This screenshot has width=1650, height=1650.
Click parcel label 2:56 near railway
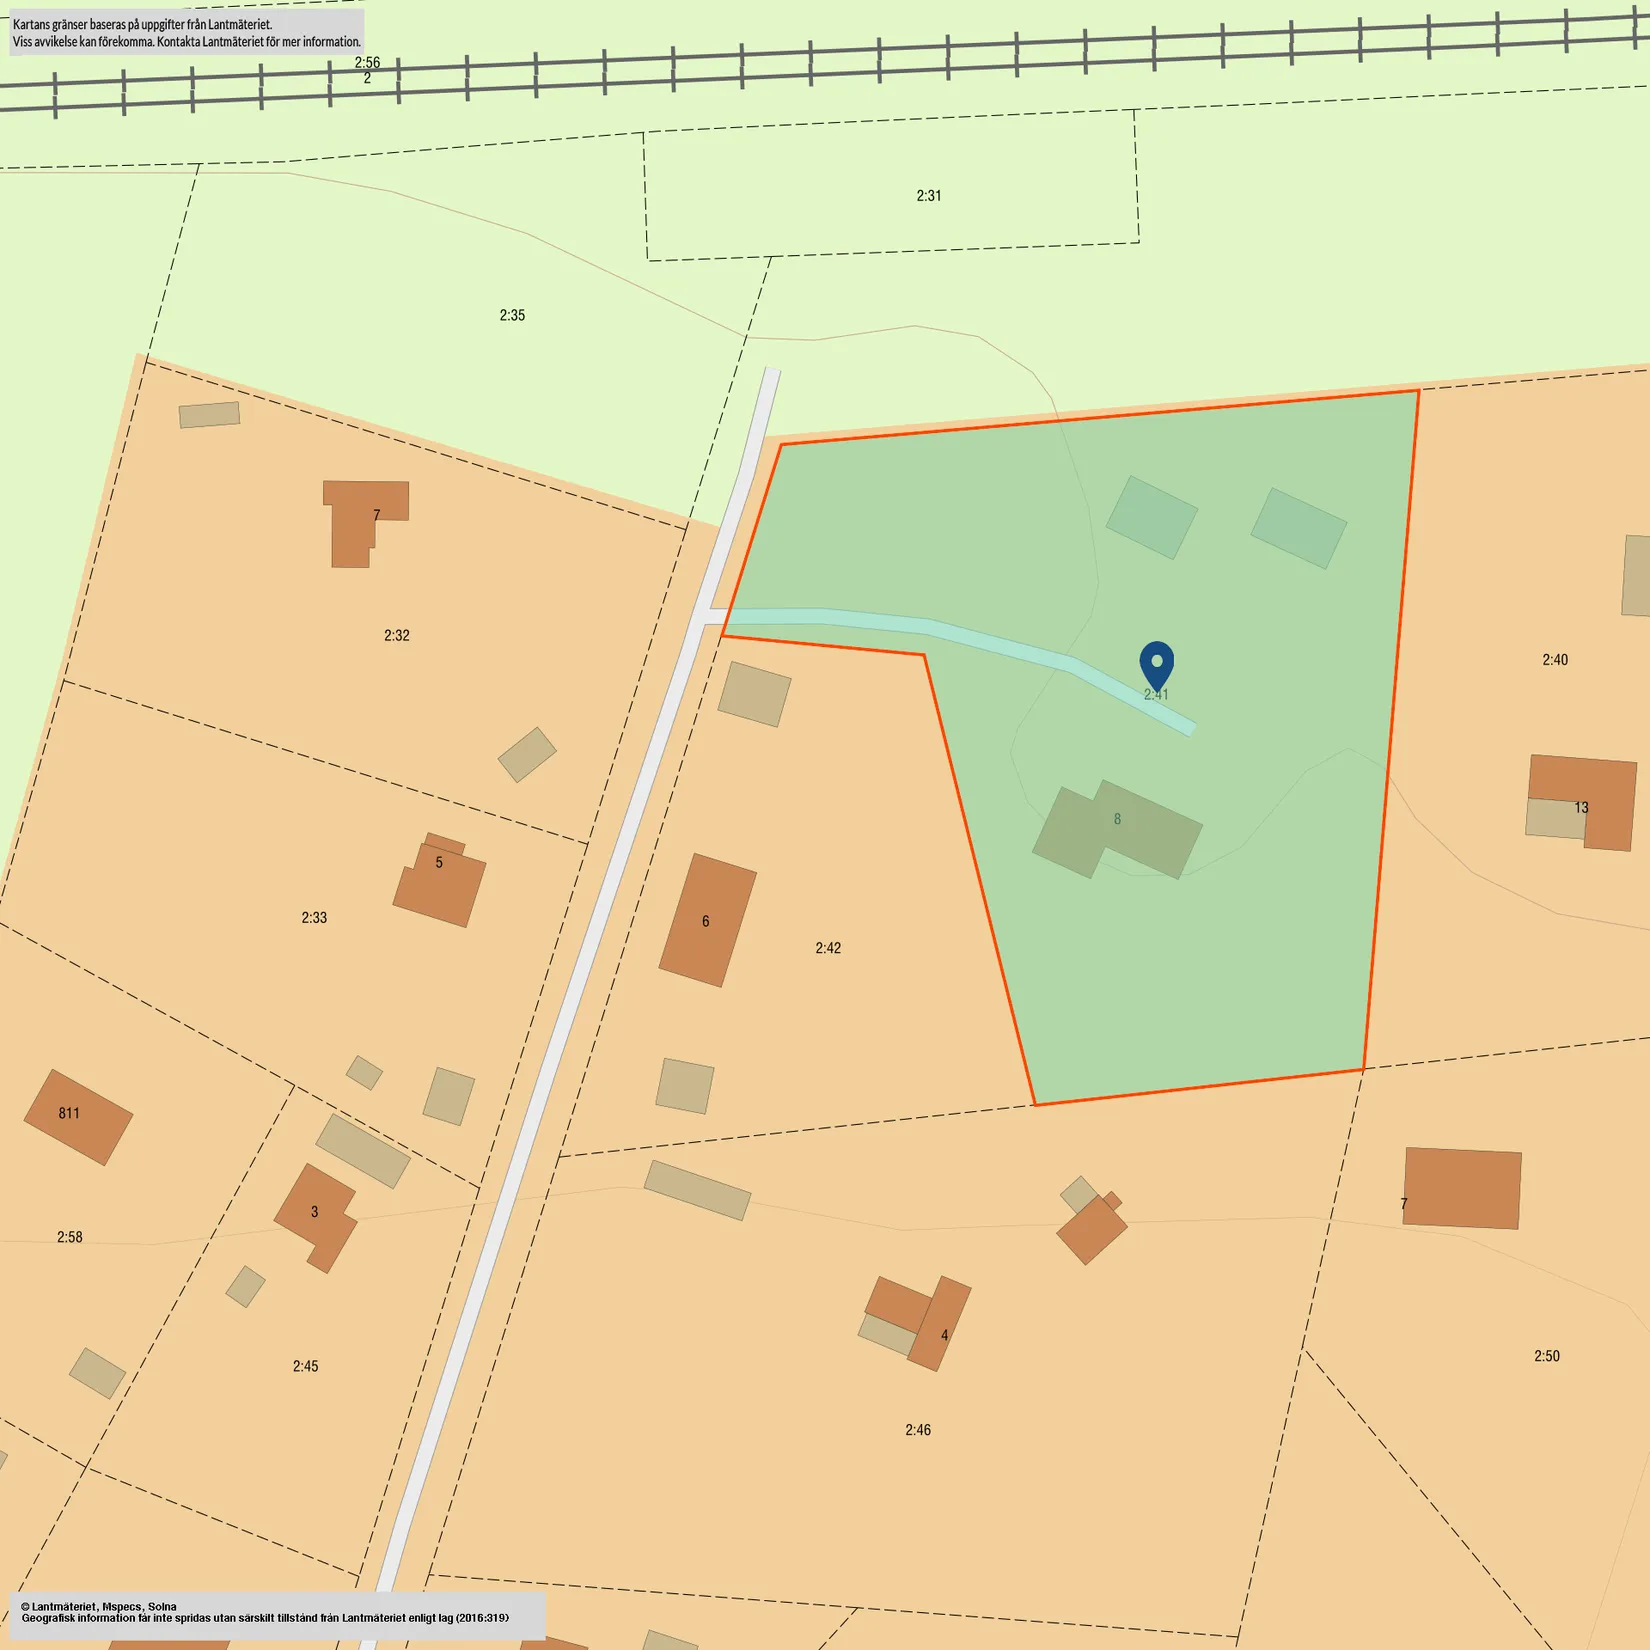(367, 62)
